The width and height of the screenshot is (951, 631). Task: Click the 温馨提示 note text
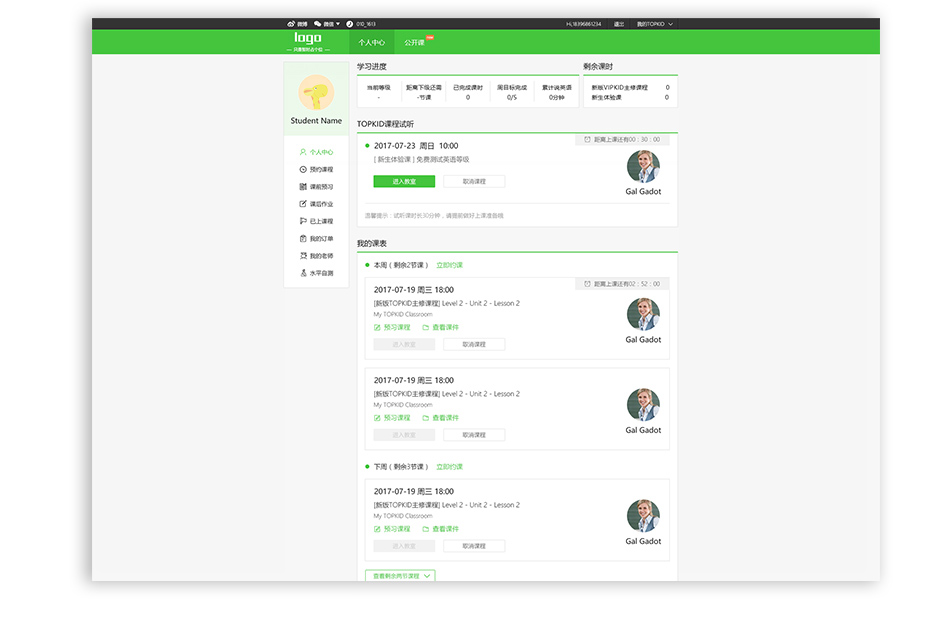click(434, 215)
